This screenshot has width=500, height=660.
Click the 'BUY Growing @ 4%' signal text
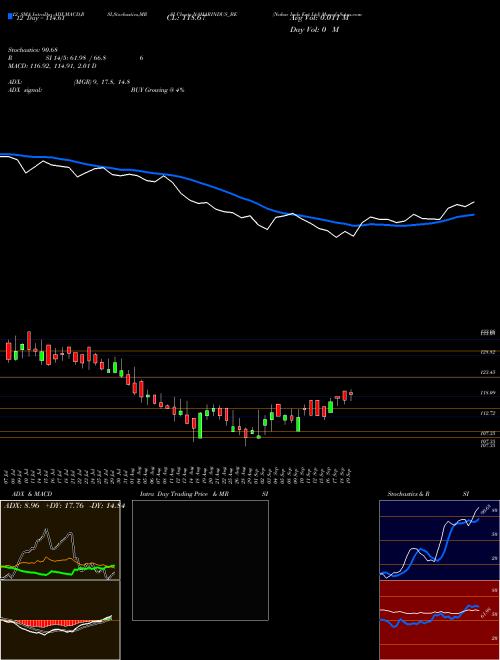pyautogui.click(x=157, y=90)
